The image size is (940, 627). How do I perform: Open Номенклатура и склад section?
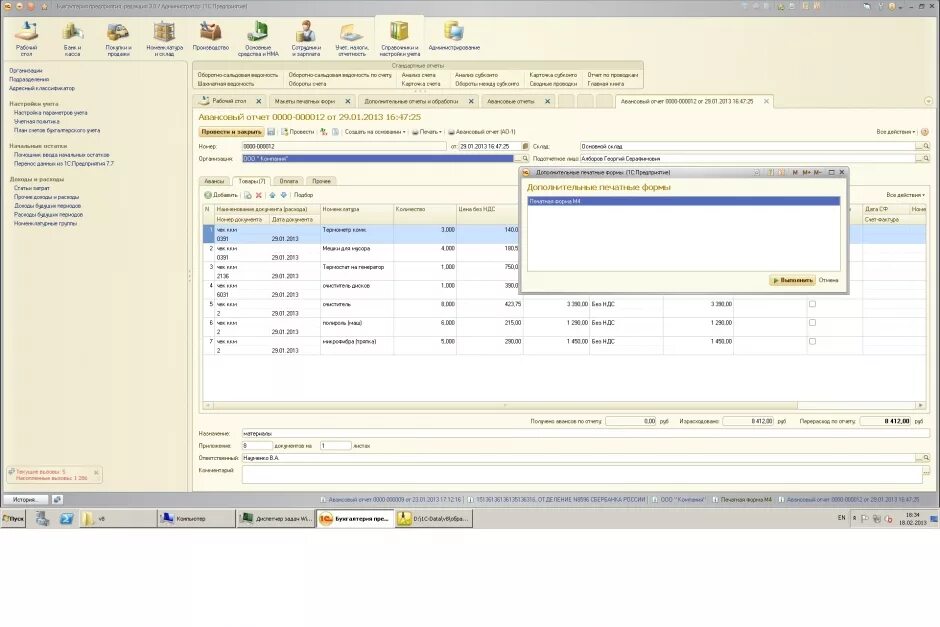[x=164, y=39]
